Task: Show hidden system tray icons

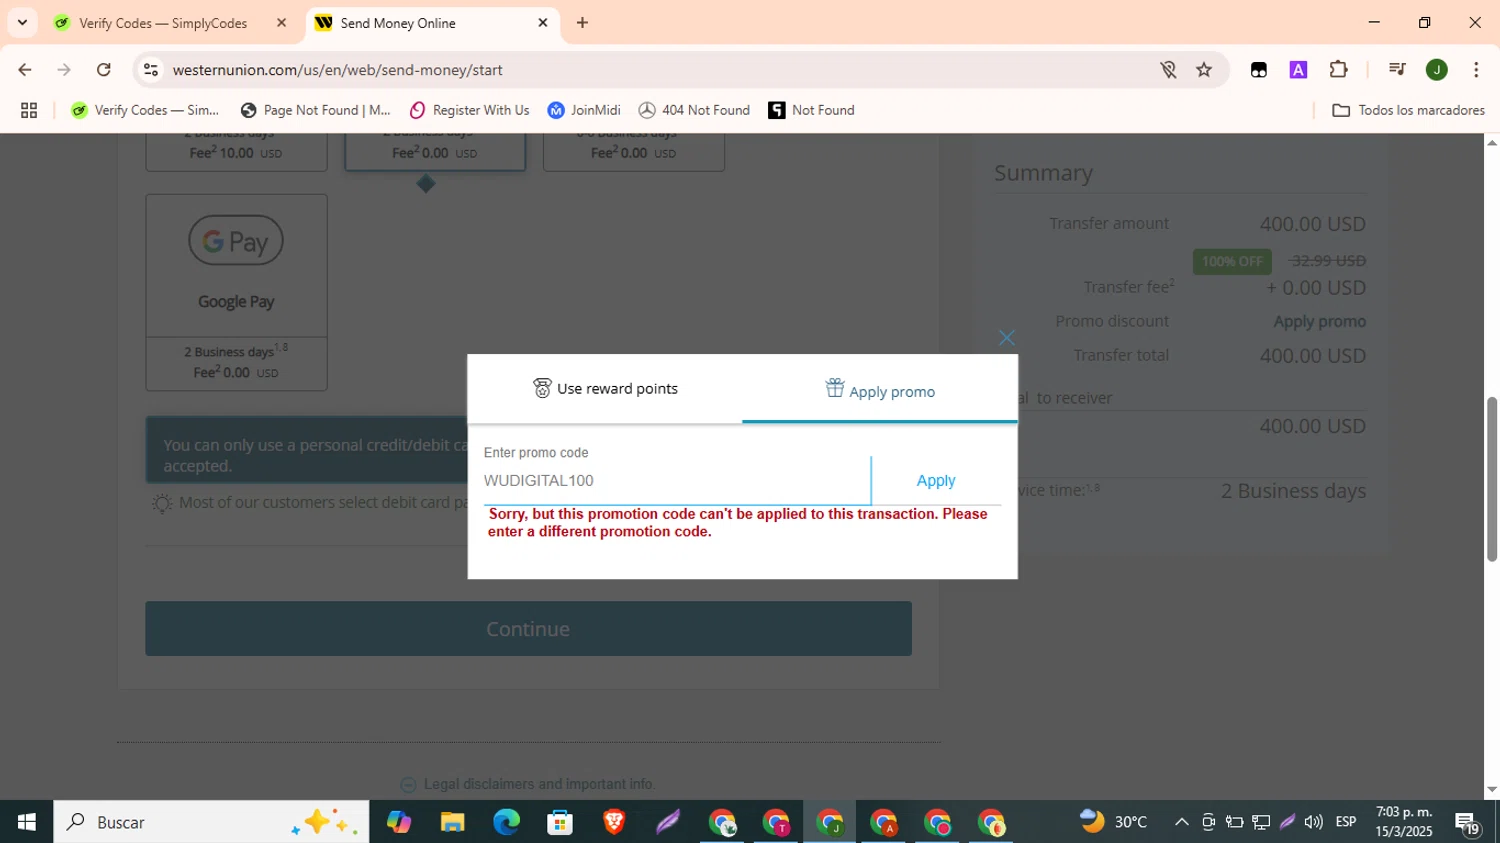Action: pos(1181,822)
